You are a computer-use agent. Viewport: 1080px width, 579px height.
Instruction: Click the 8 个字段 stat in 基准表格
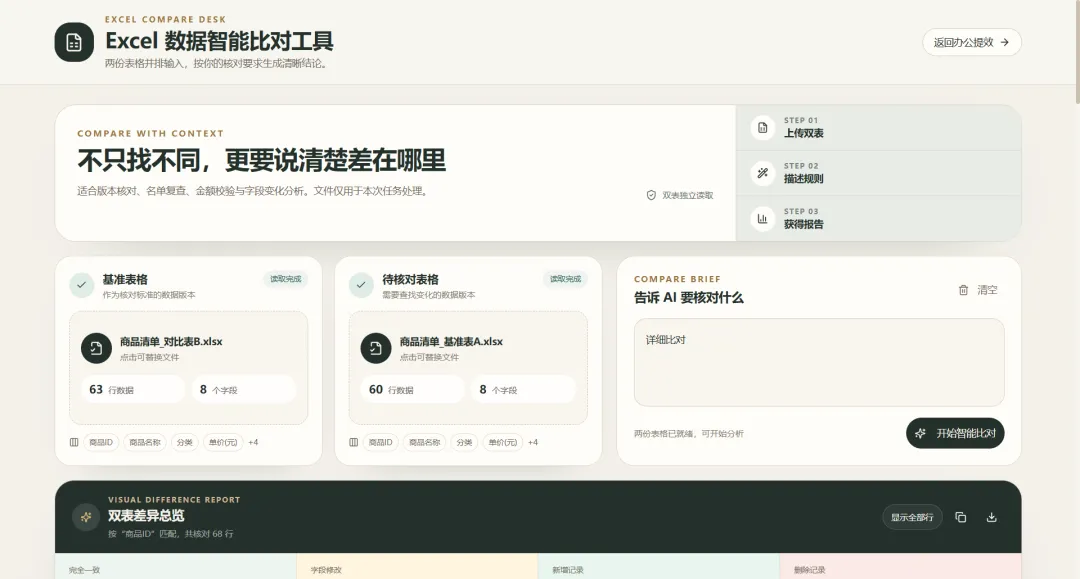[x=244, y=390]
